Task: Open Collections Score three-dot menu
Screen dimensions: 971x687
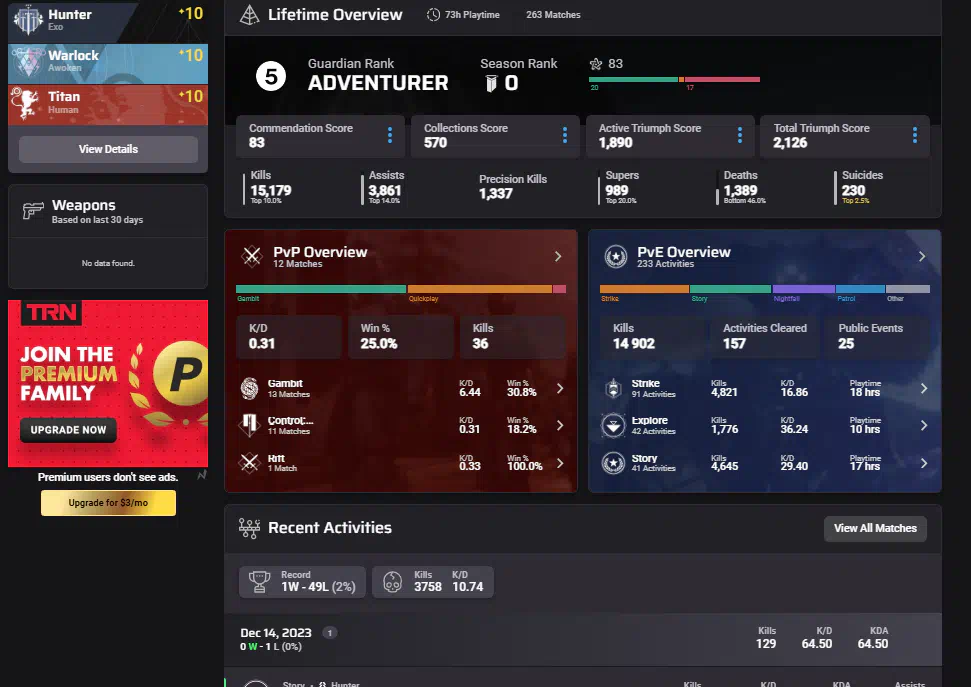Action: (x=565, y=135)
